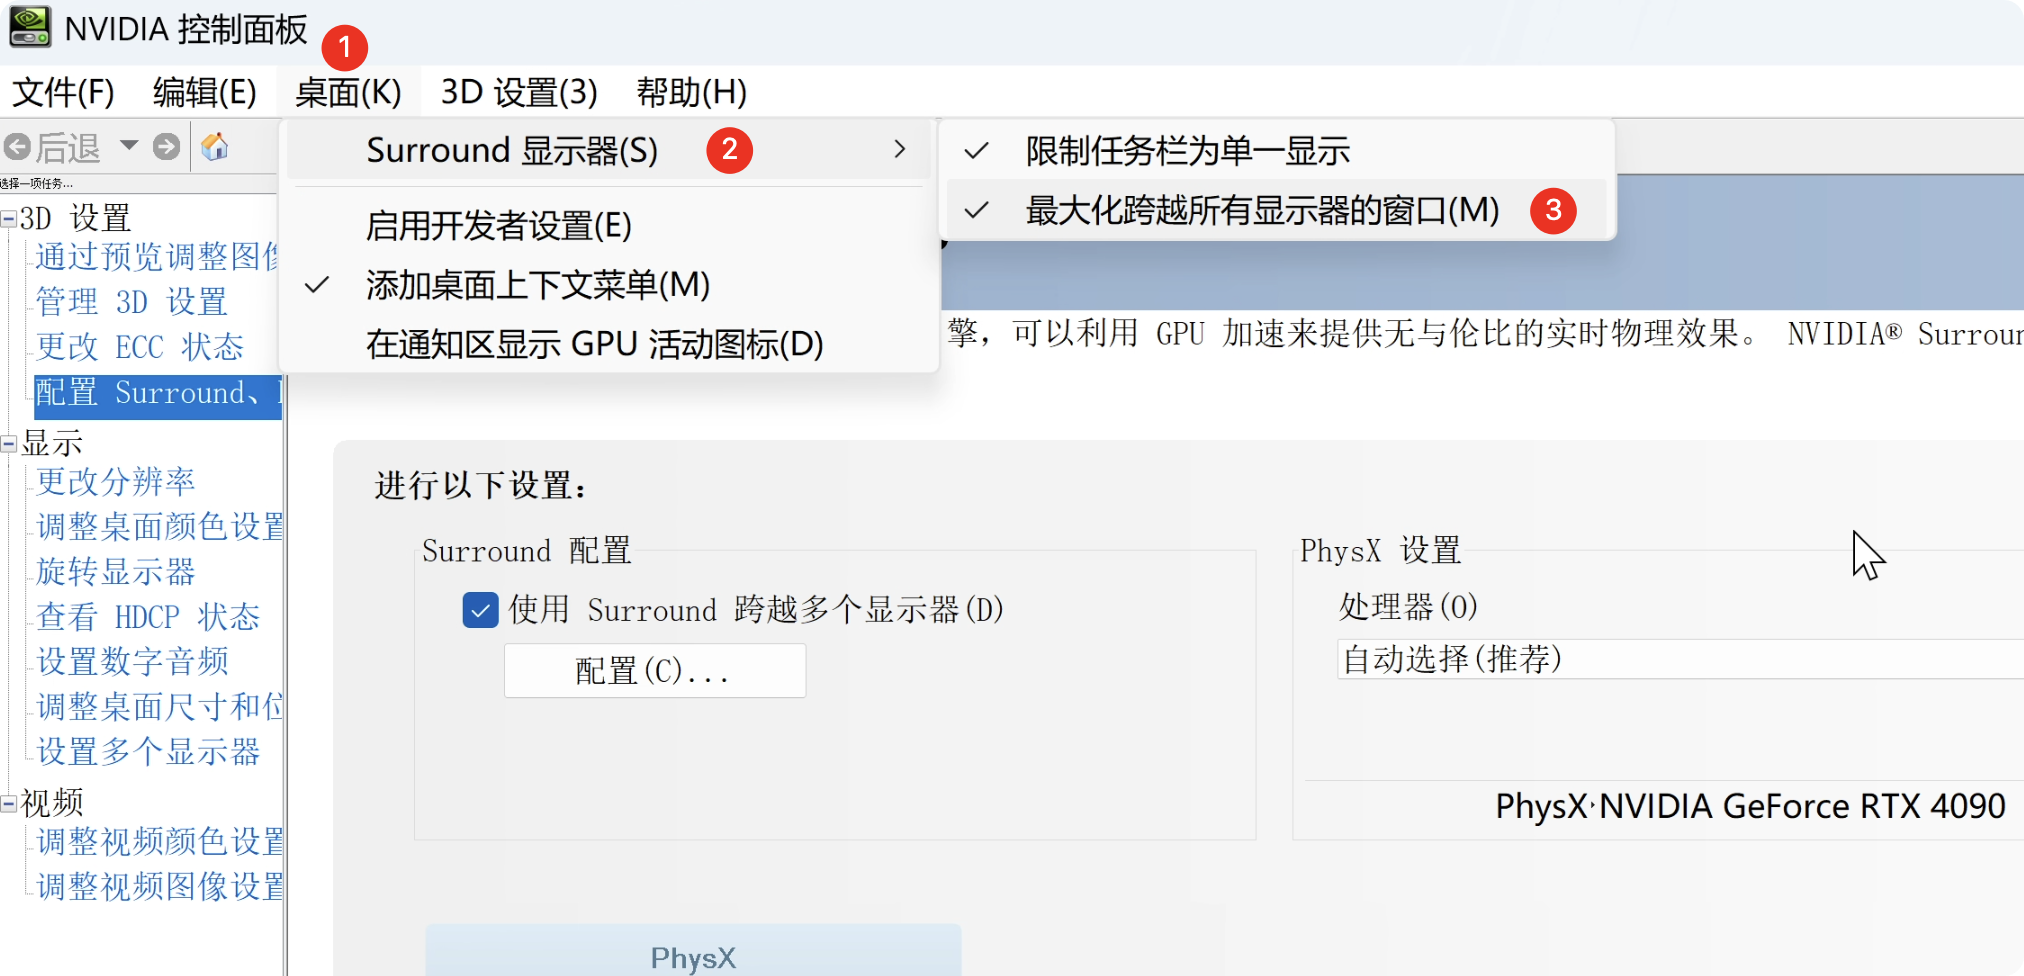Viewport: 2024px width, 976px height.
Task: Collapse the 视频 tree node
Action: click(x=9, y=803)
